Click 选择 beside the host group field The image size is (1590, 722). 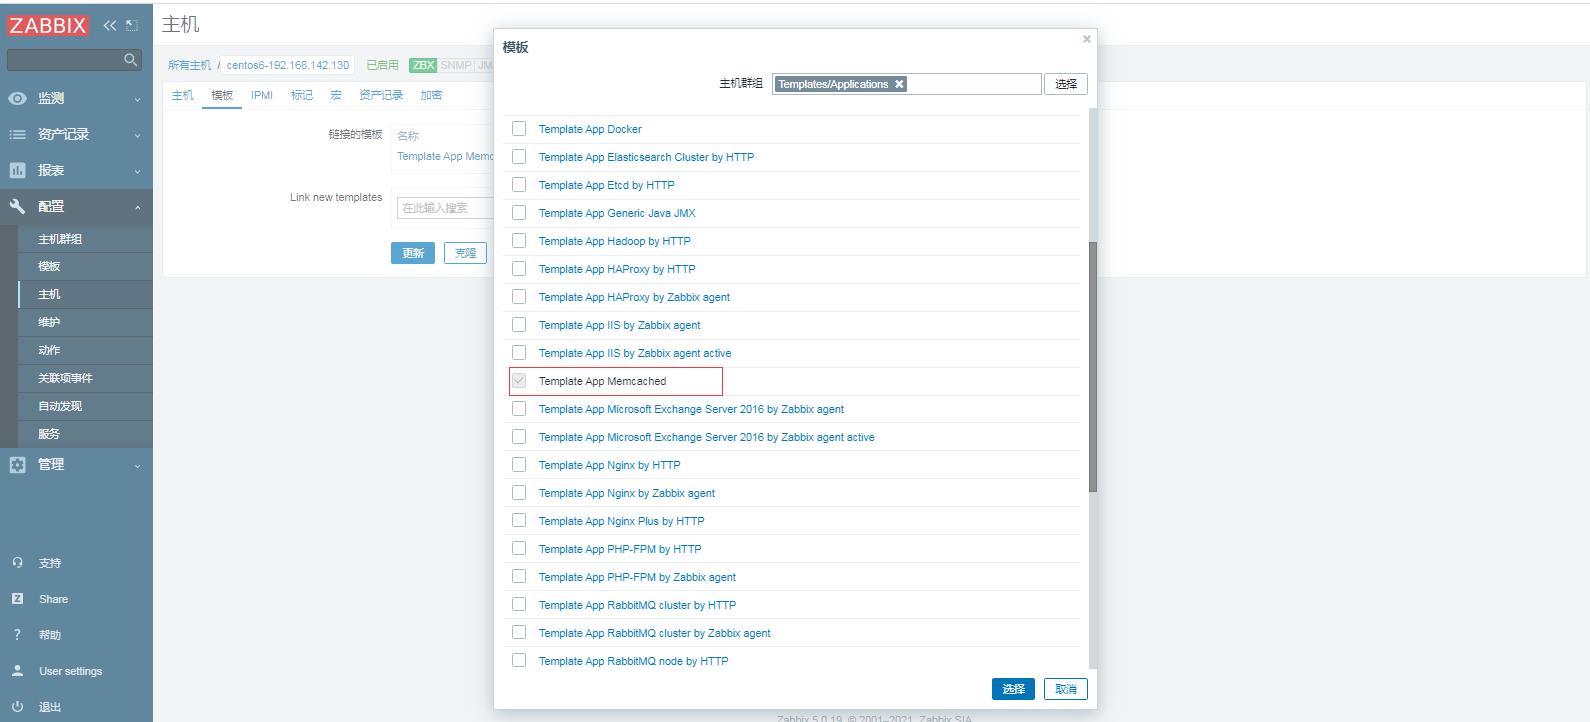[x=1066, y=84]
